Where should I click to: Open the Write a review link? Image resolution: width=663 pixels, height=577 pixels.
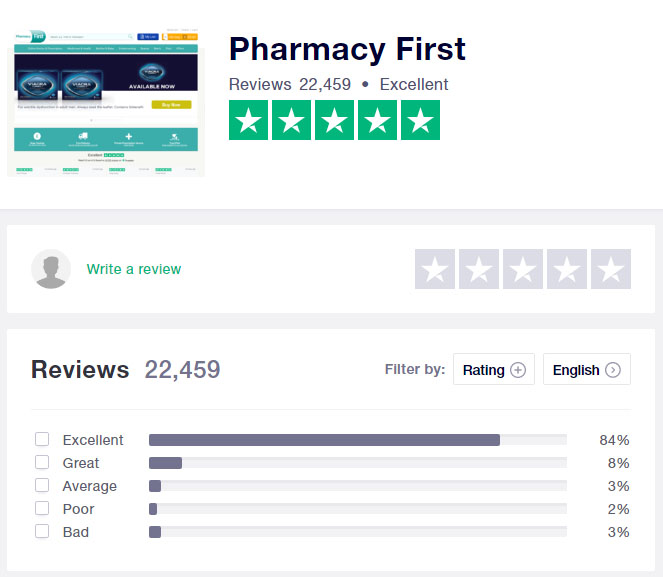click(x=134, y=269)
